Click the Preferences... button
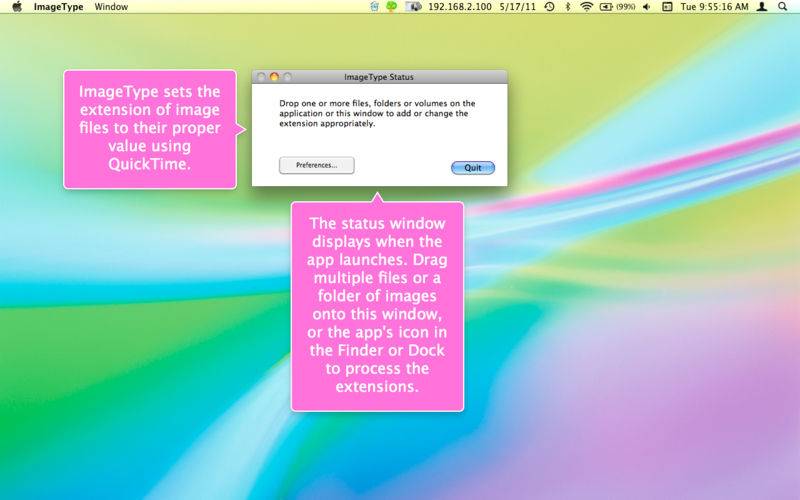The width and height of the screenshot is (800, 500). point(316,165)
